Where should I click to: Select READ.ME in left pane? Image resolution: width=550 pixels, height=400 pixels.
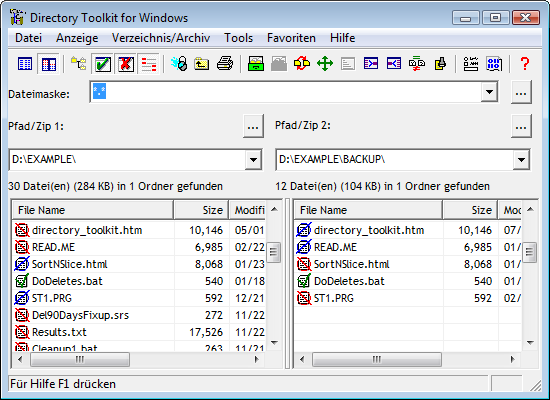[53, 247]
